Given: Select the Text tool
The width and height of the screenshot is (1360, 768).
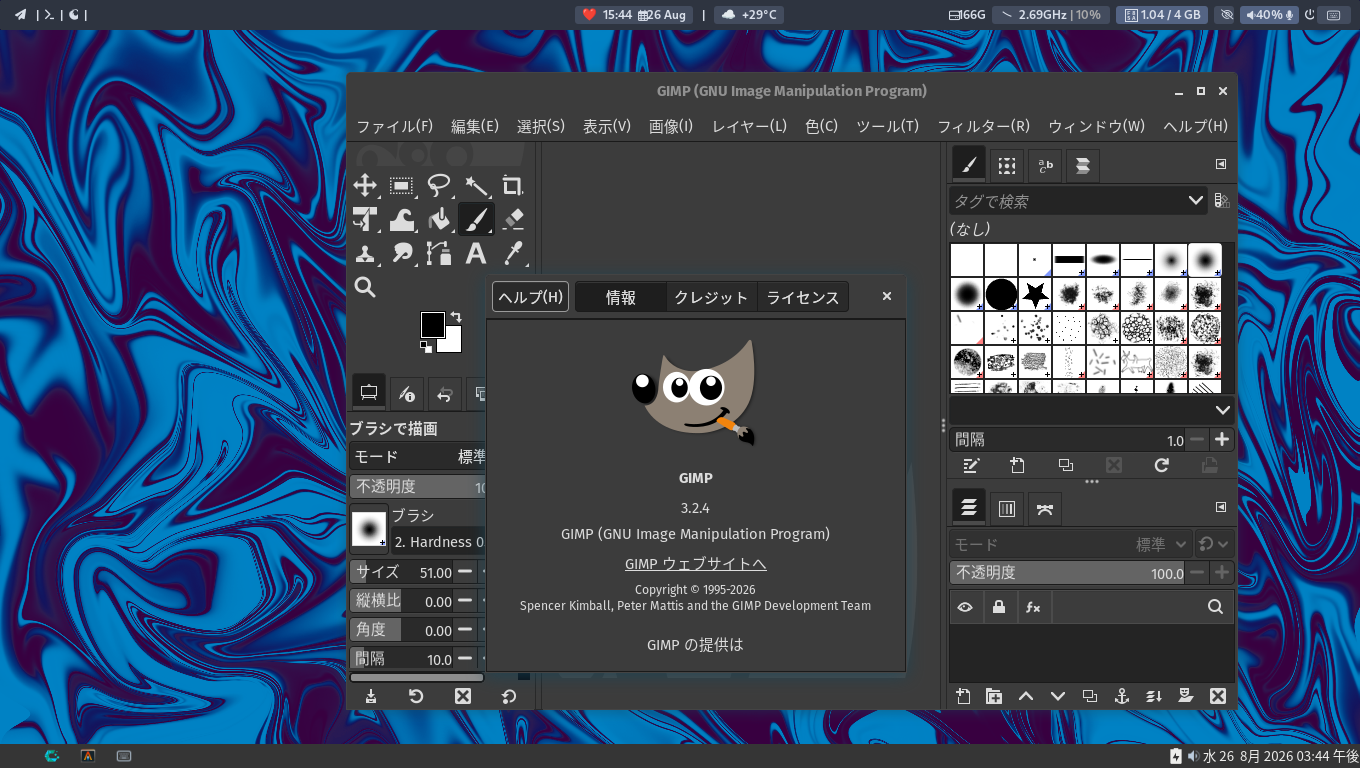Looking at the screenshot, I should tap(476, 253).
